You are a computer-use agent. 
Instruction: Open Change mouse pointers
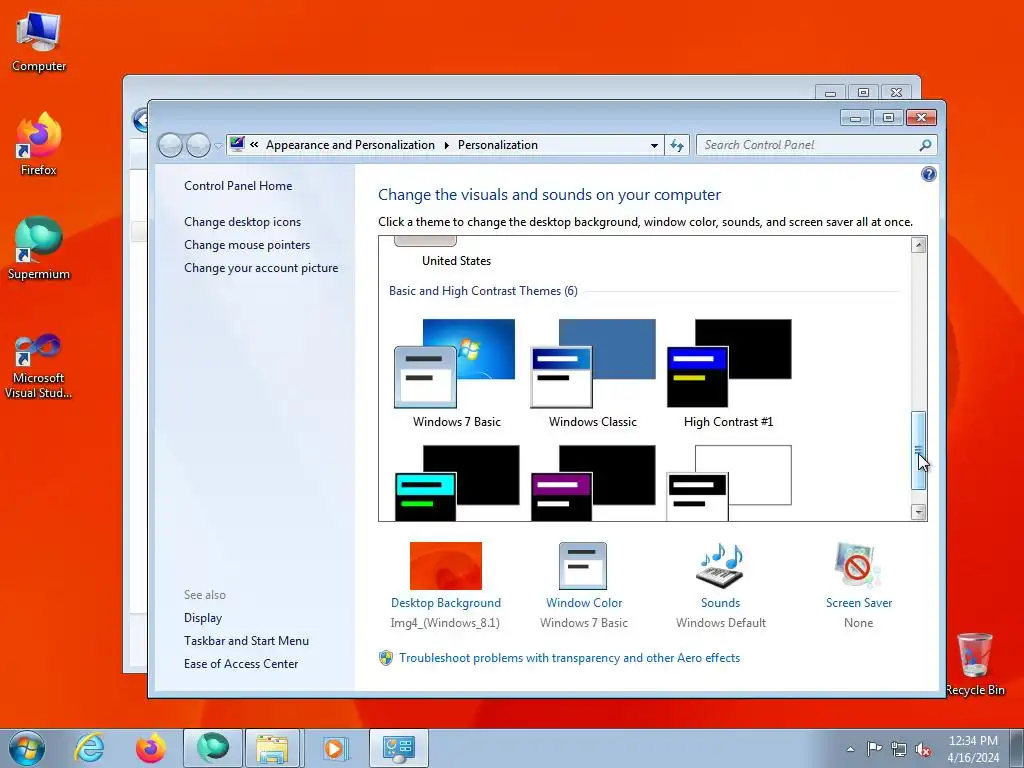coord(247,244)
